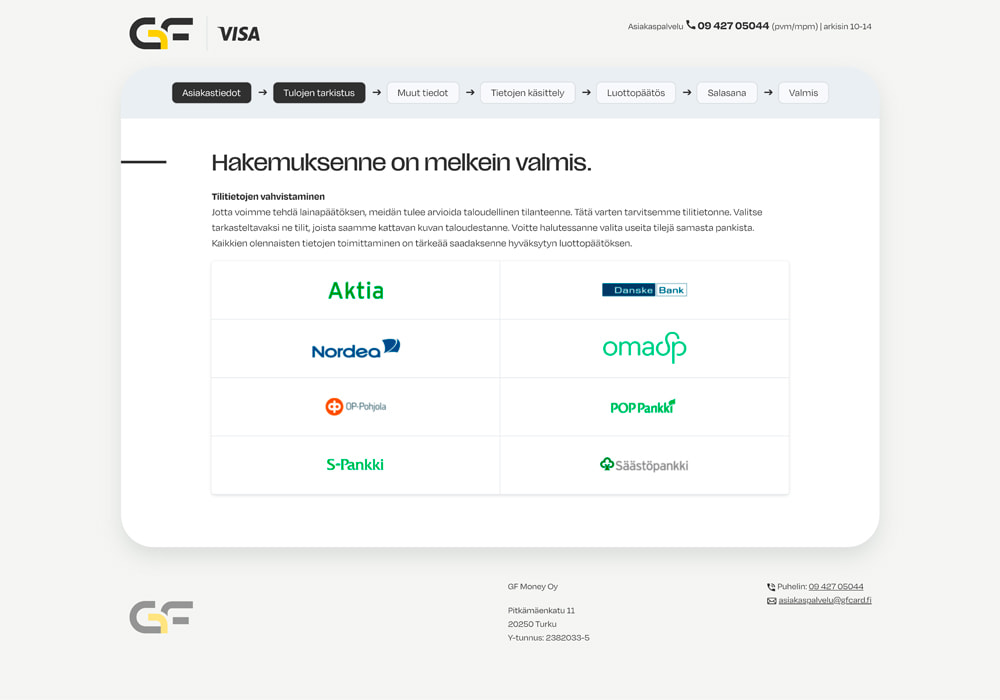1000x700 pixels.
Task: Go to the Valmis step
Action: [x=803, y=93]
